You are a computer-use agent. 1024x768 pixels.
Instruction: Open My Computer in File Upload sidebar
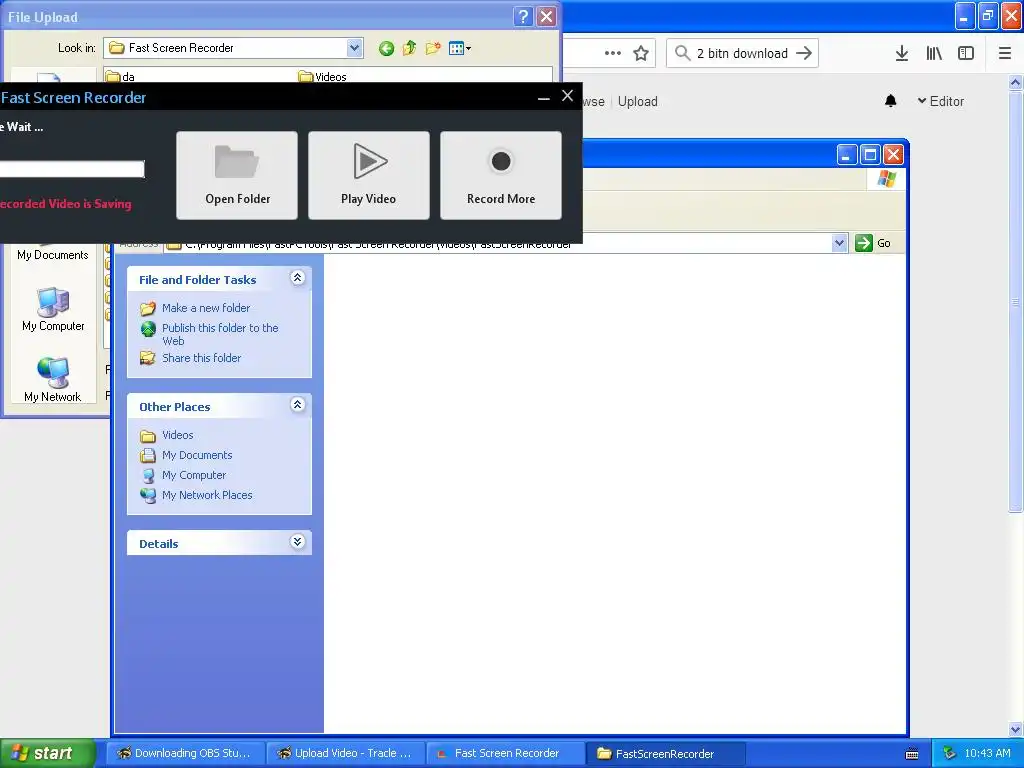53,310
